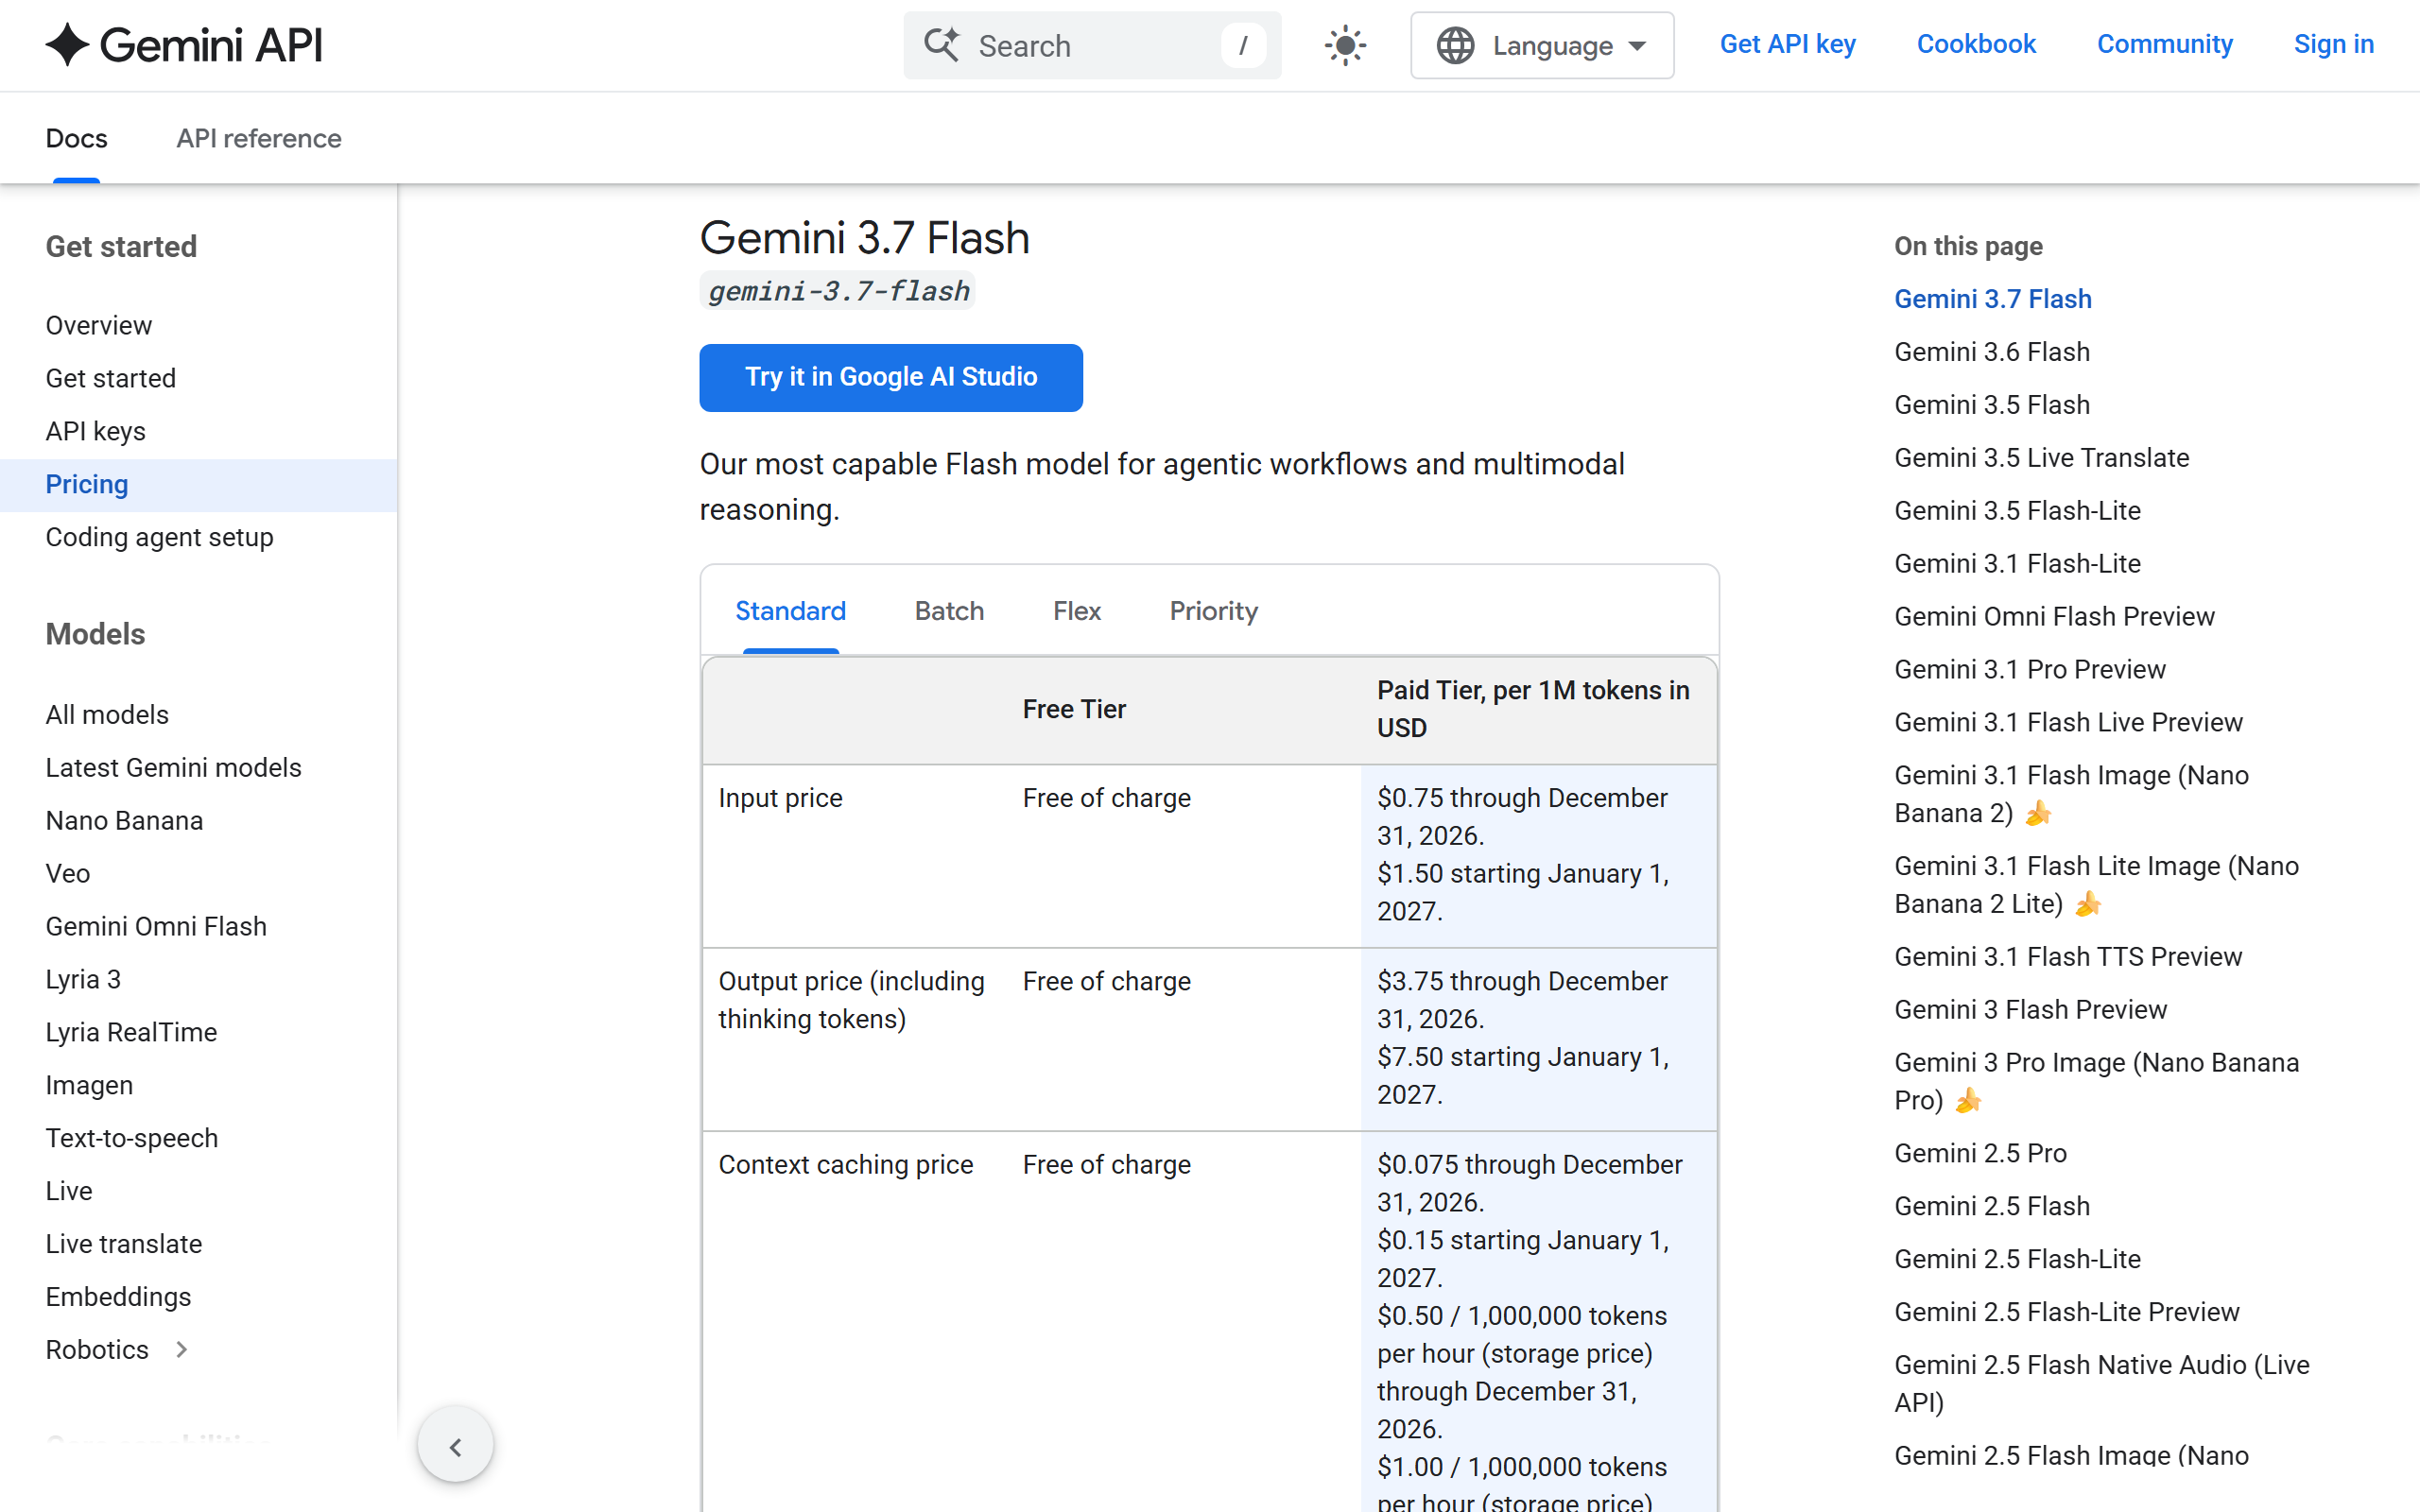Image resolution: width=2420 pixels, height=1512 pixels.
Task: Click the search sparkle magnifier icon
Action: (x=941, y=45)
